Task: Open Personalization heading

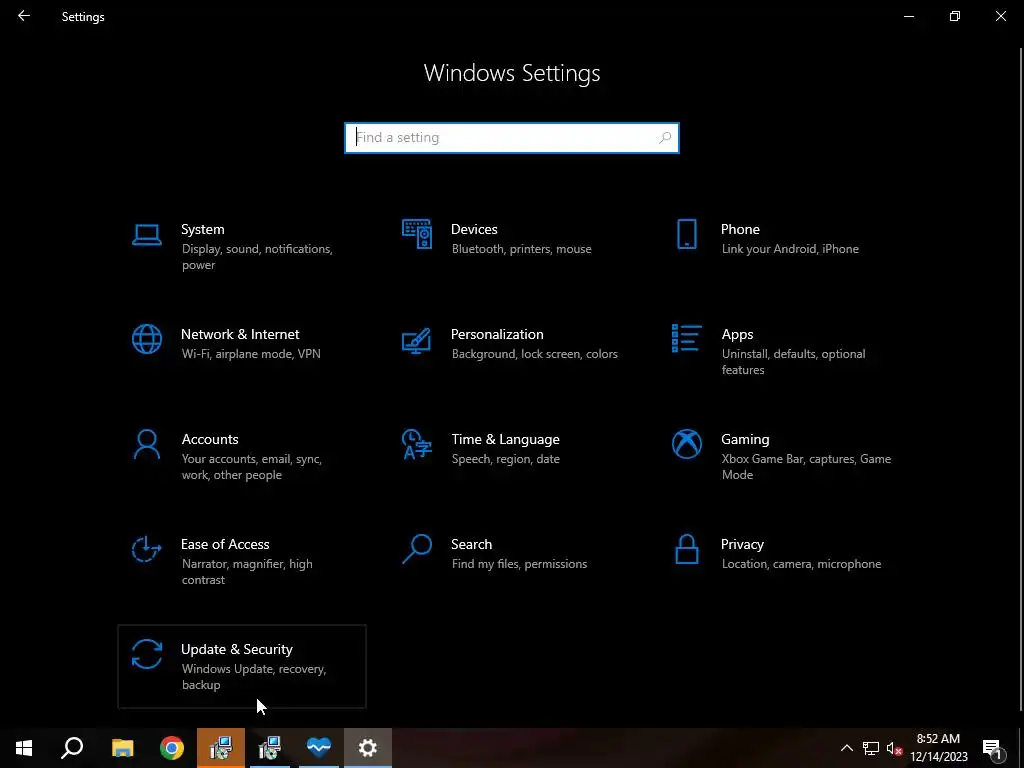Action: (497, 334)
